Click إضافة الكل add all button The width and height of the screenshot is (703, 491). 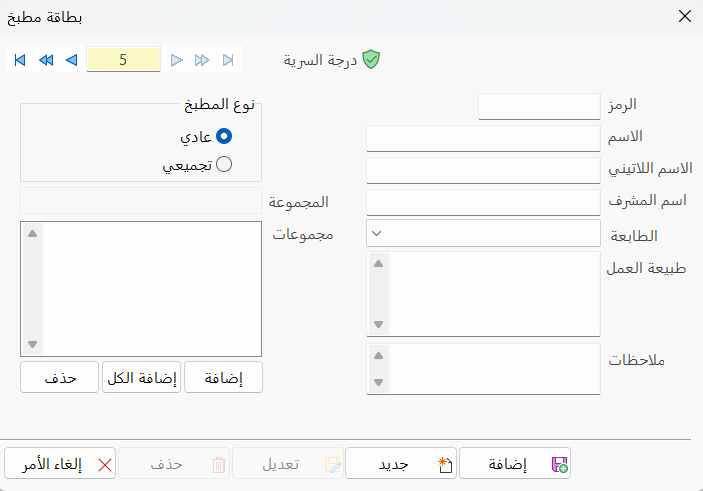click(141, 378)
